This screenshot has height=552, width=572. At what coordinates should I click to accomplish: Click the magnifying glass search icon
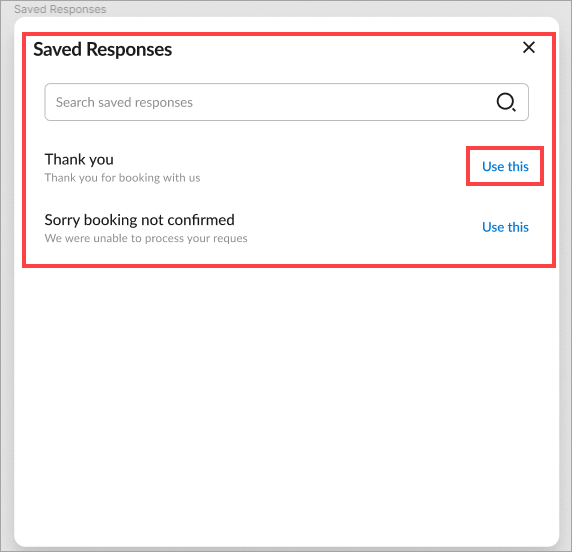coord(506,102)
